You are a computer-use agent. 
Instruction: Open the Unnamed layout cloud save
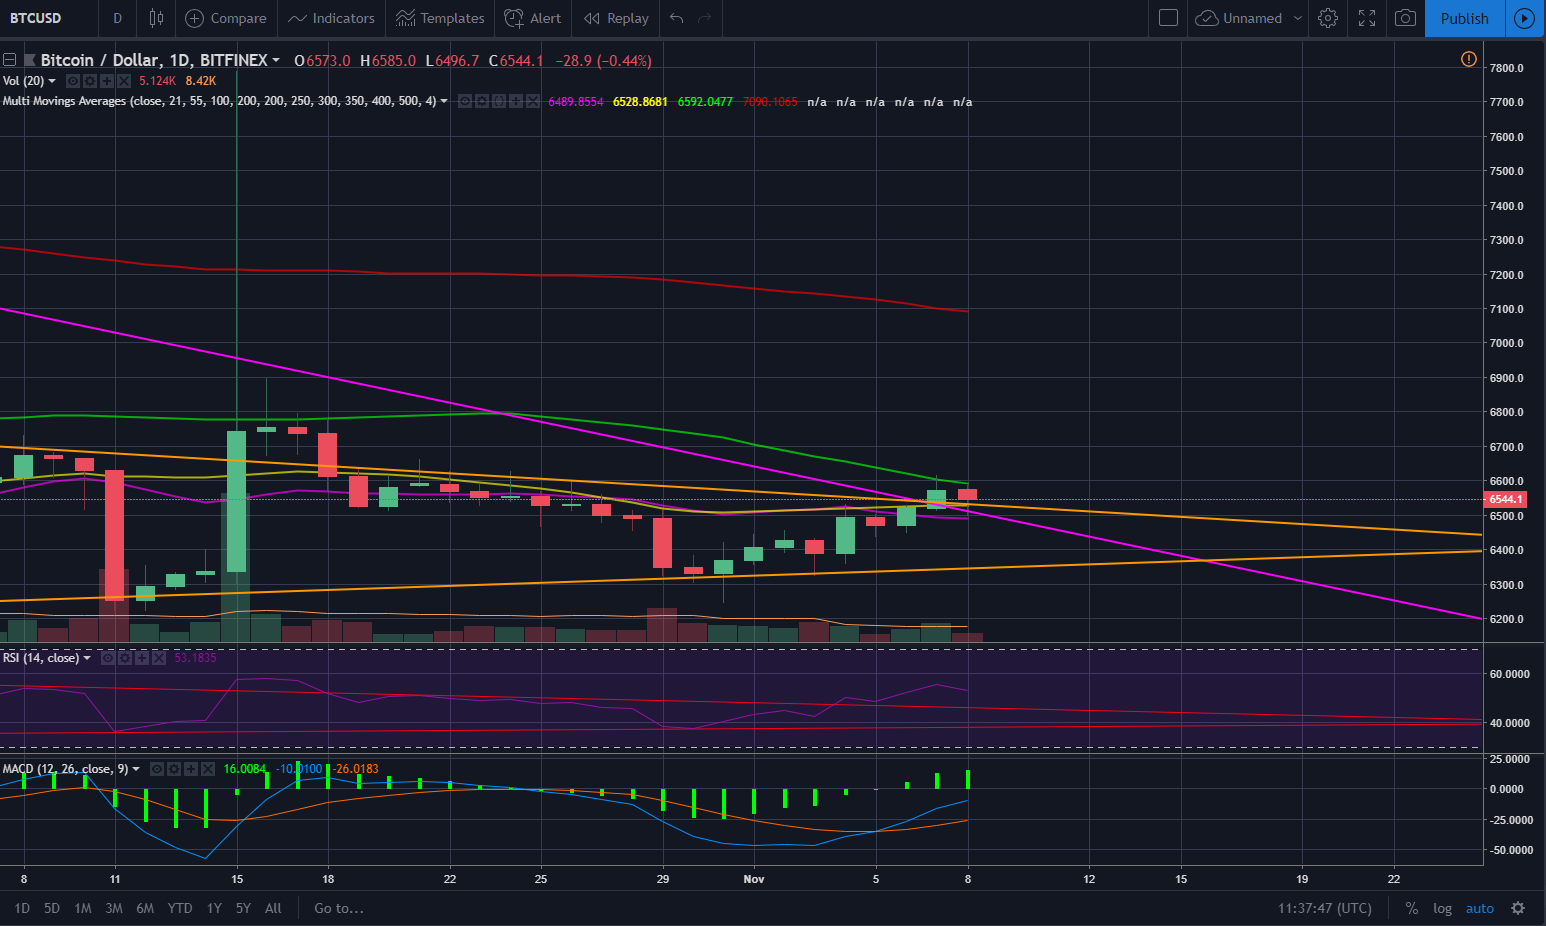(x=1239, y=18)
